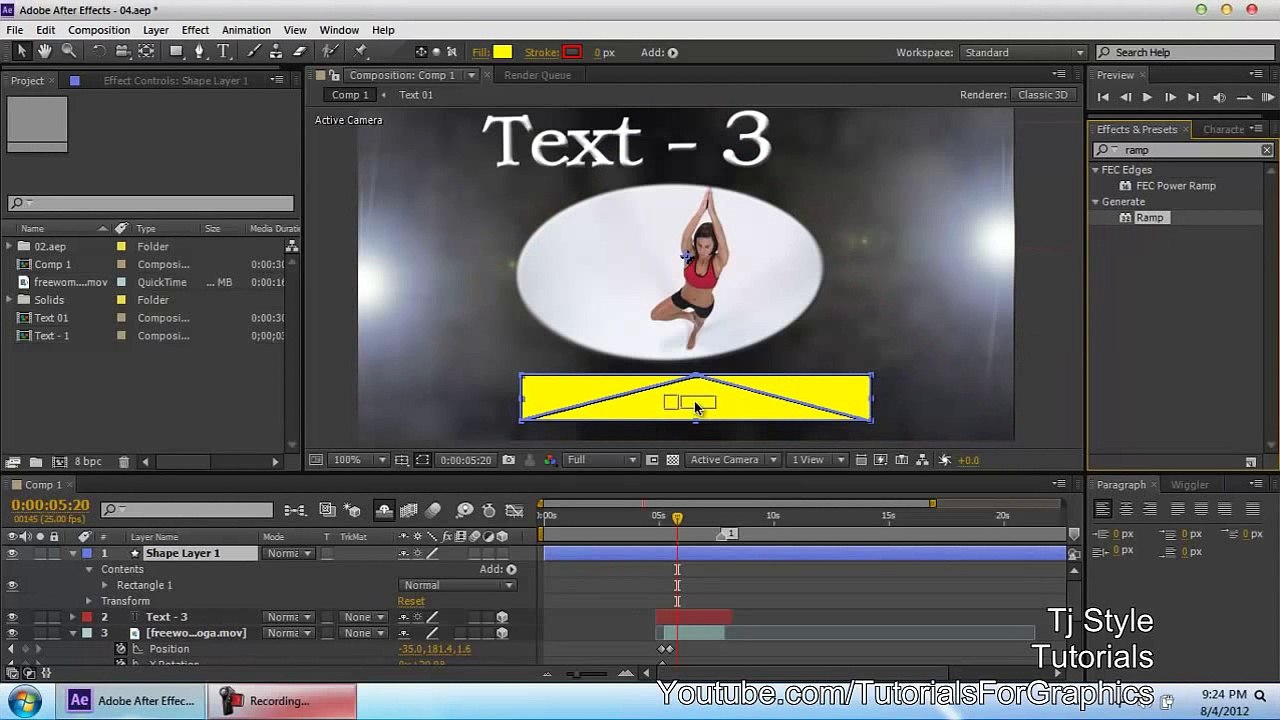Select the Ramp effect preset

[1150, 218]
